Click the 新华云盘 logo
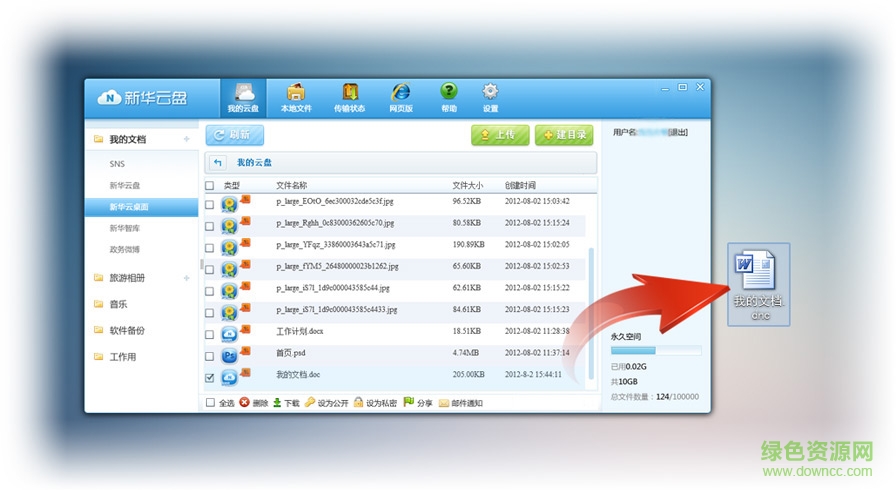Screen dimensions: 896x490 pos(142,98)
